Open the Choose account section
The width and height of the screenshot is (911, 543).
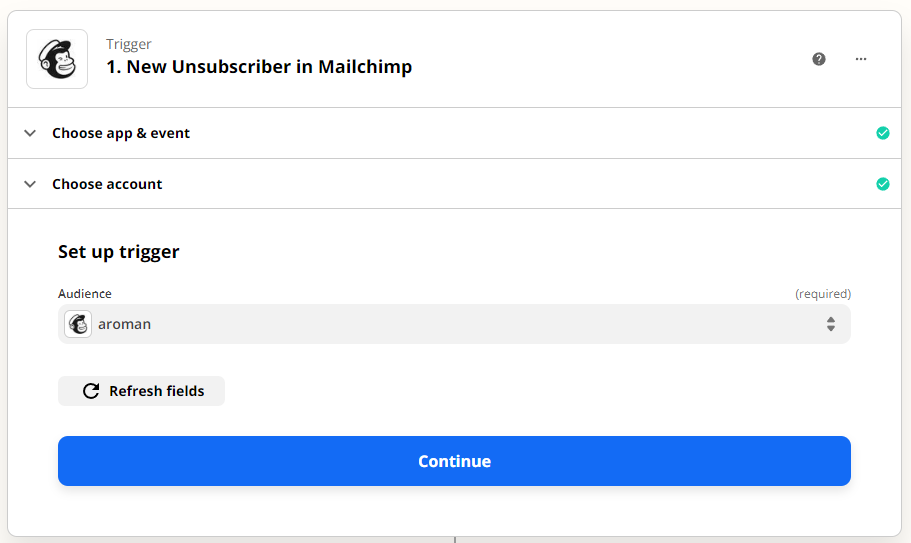454,184
